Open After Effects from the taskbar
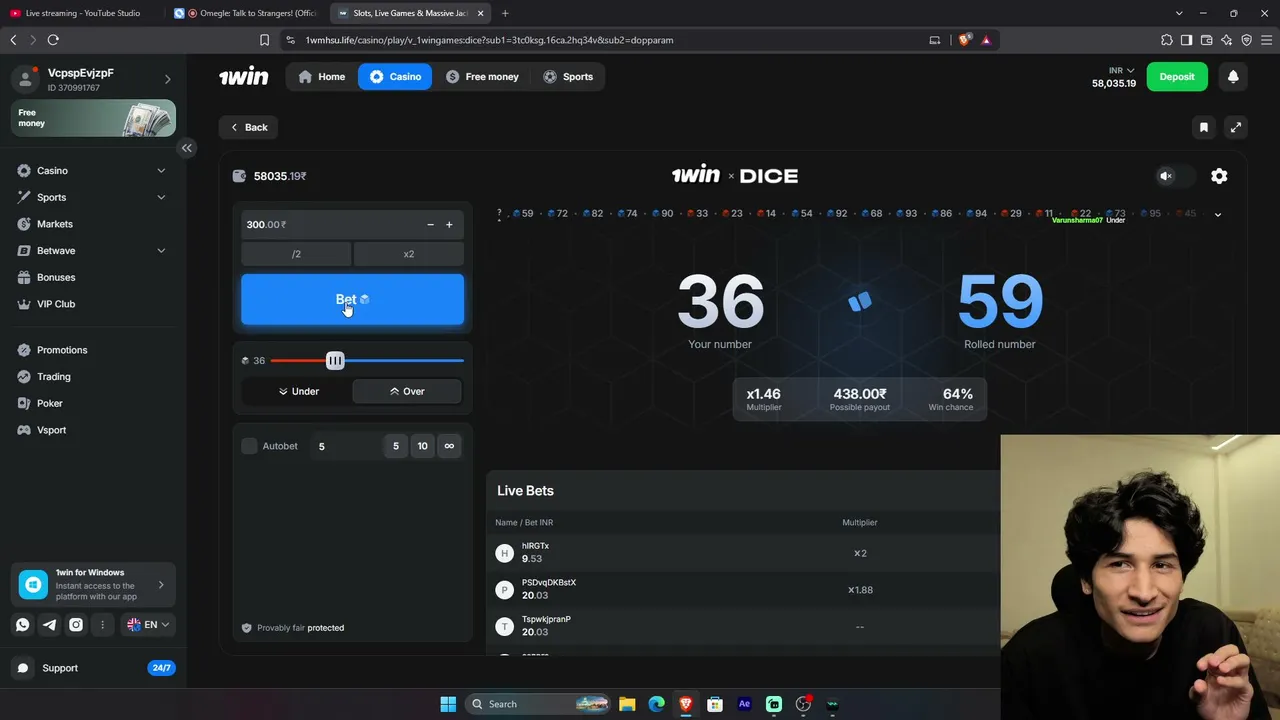 744,704
